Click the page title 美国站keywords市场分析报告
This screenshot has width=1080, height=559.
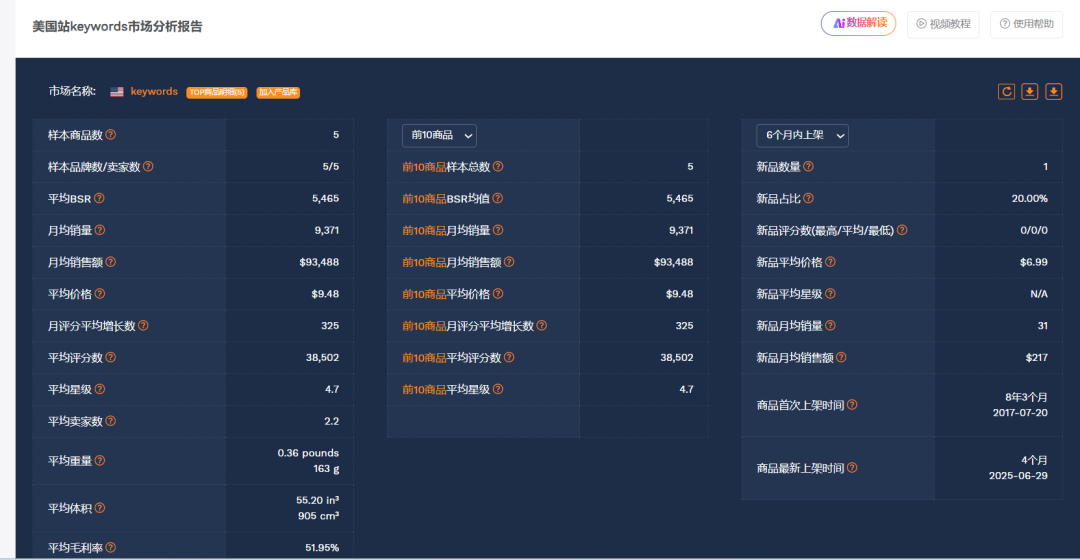tap(117, 26)
